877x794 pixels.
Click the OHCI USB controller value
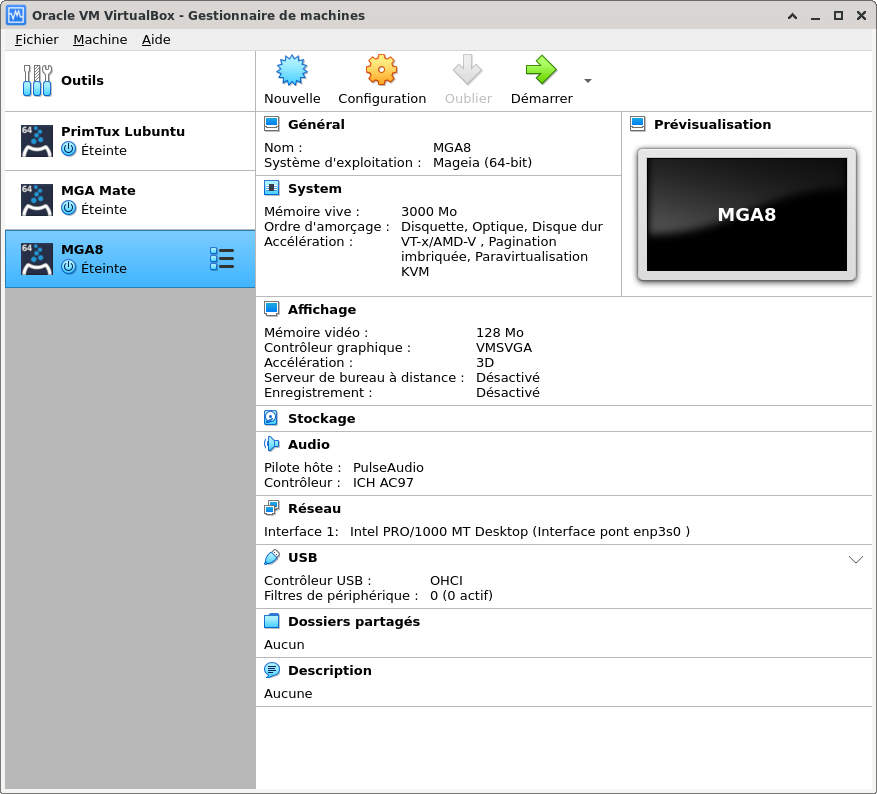(x=446, y=580)
